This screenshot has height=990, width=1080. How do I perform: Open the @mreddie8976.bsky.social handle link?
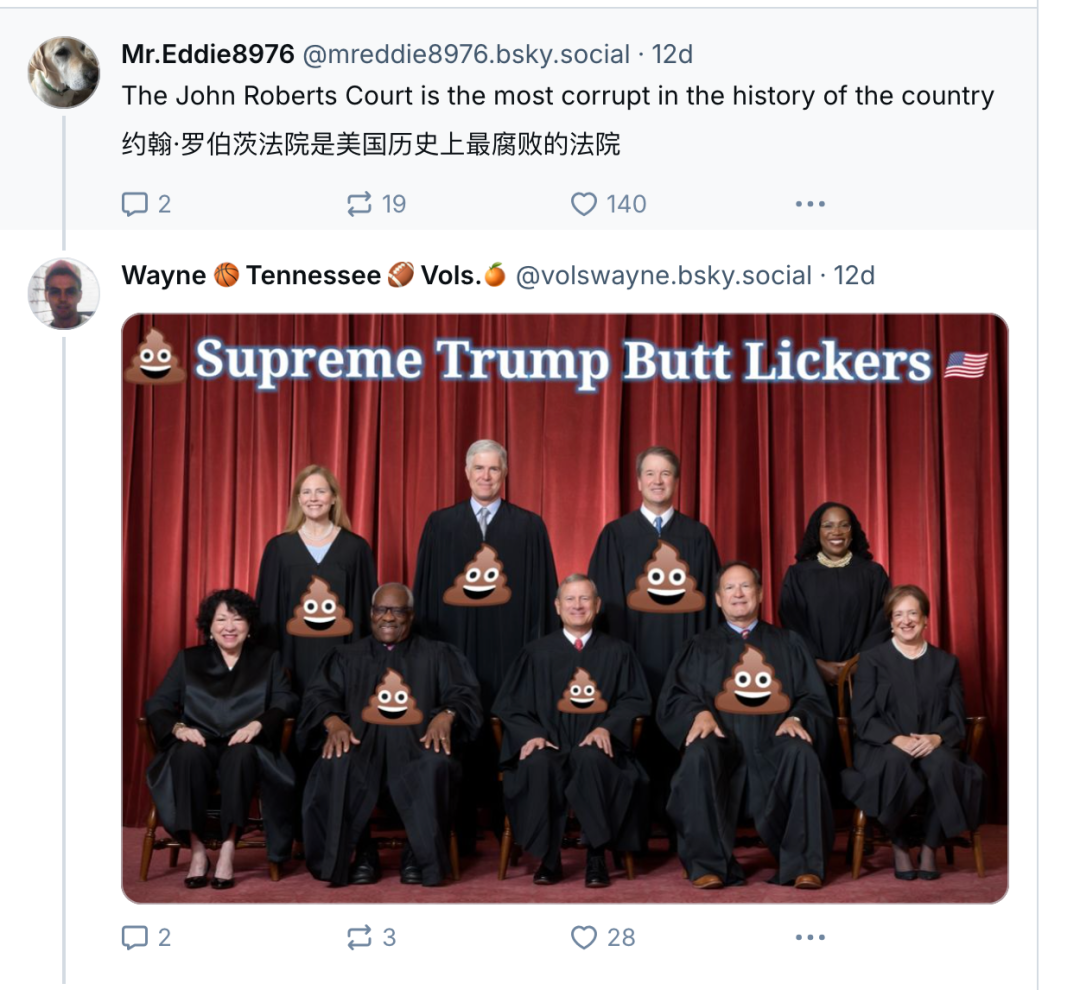coord(465,54)
